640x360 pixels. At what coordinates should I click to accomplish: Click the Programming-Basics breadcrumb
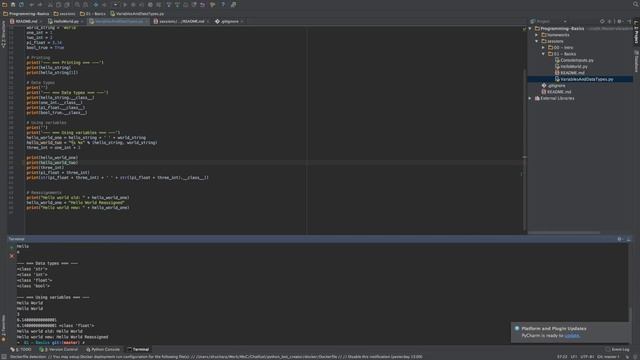point(26,13)
